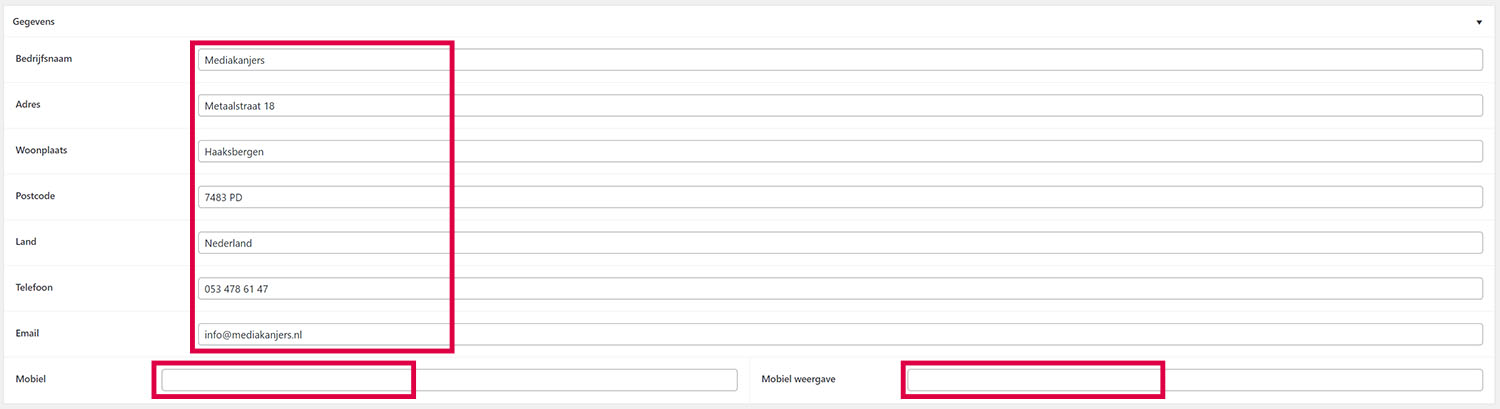Click the Email label
The height and width of the screenshot is (409, 1500).
27,333
